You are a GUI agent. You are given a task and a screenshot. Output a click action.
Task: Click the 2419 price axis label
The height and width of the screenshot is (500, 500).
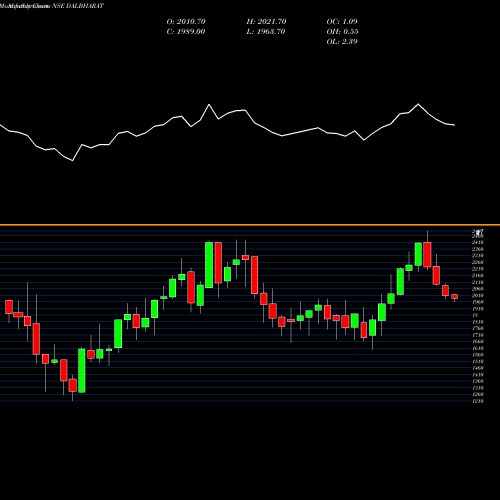click(x=478, y=242)
